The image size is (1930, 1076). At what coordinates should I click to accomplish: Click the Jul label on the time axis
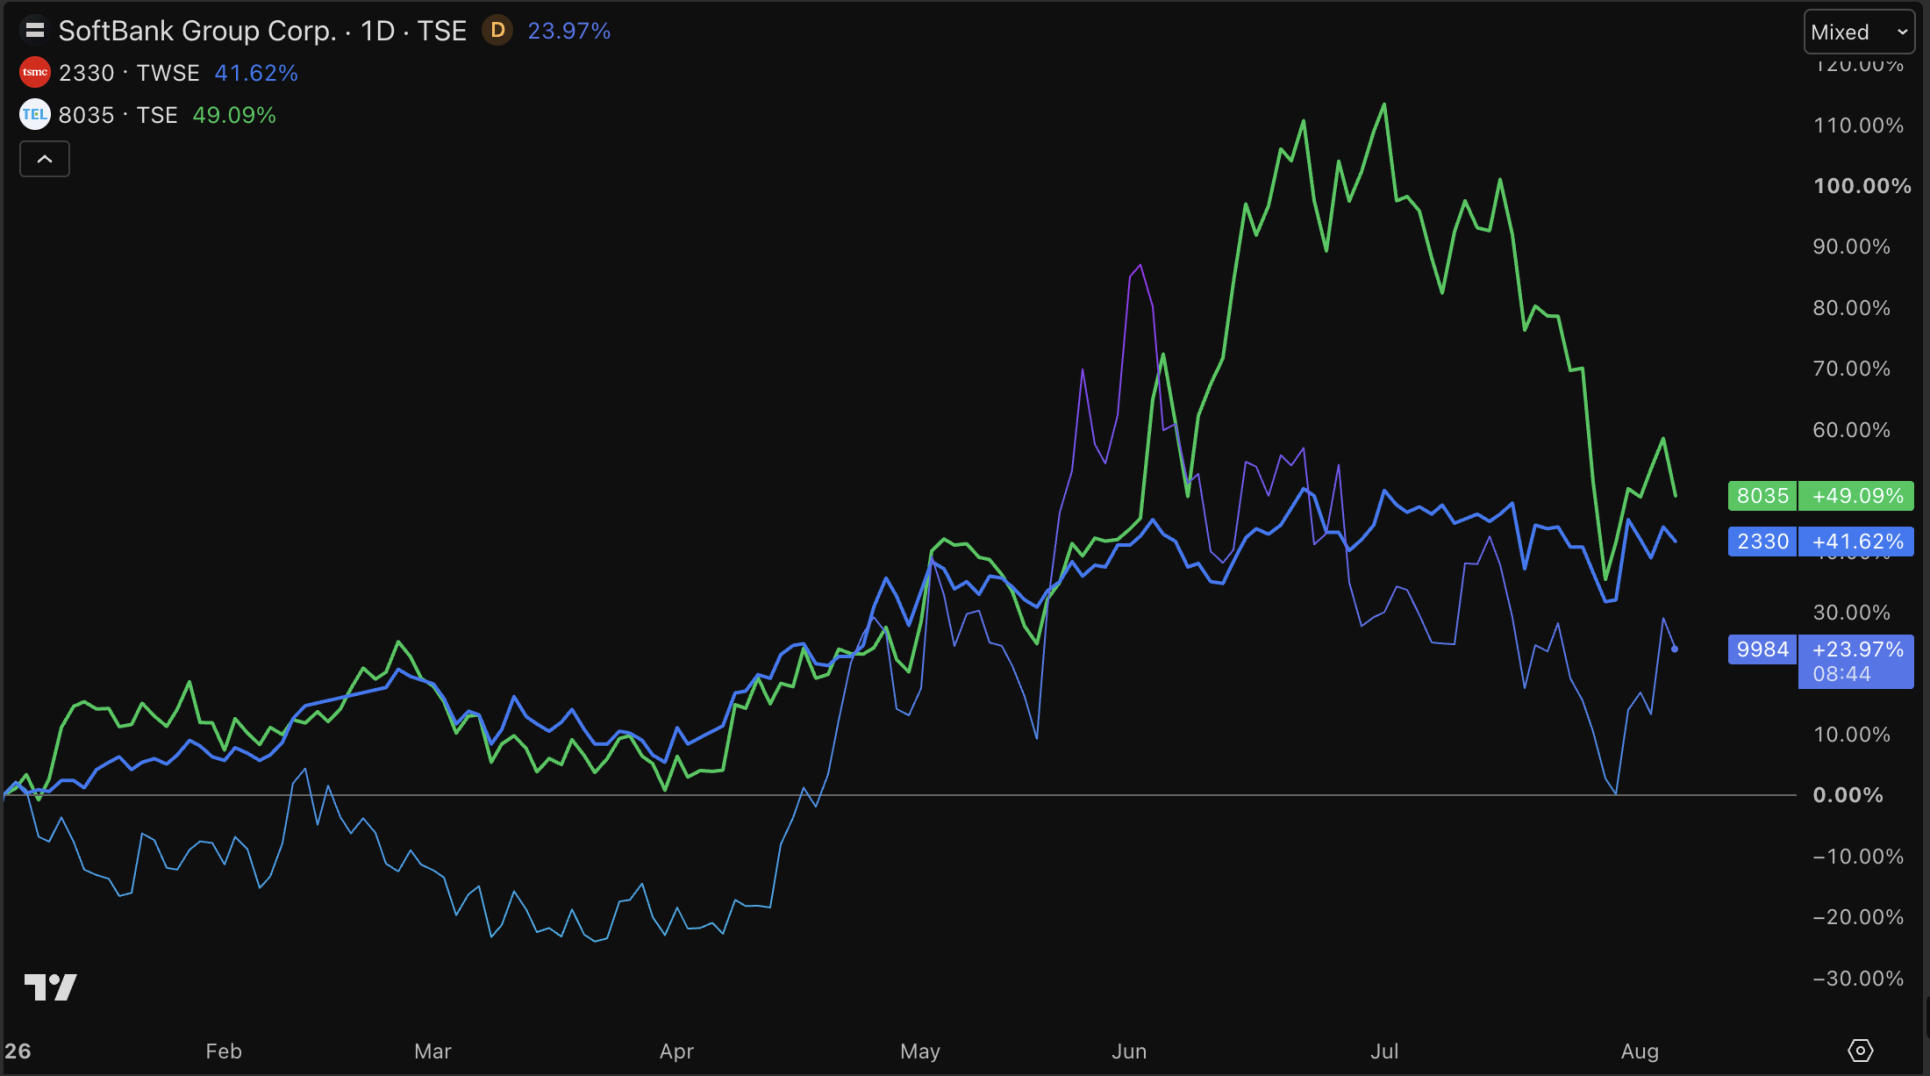(1384, 1052)
